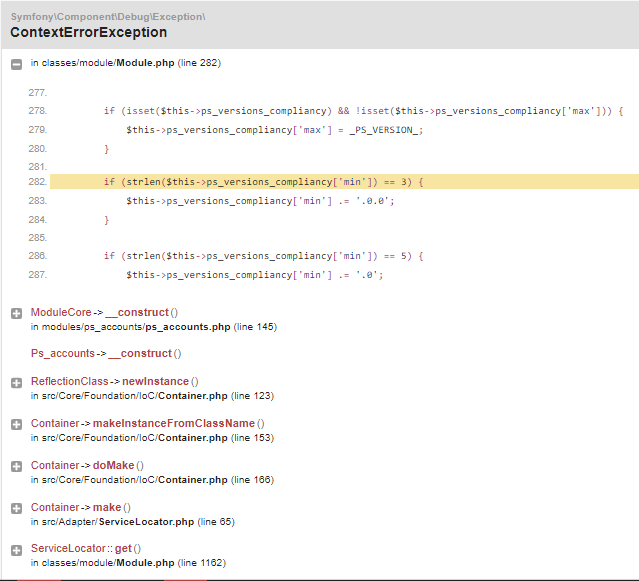639x581 pixels.
Task: Click 'Container.php (line 123)' file path
Action: pos(216,396)
